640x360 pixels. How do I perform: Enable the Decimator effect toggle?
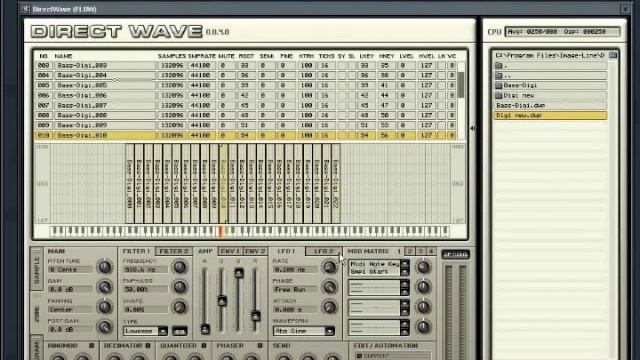click(x=148, y=346)
